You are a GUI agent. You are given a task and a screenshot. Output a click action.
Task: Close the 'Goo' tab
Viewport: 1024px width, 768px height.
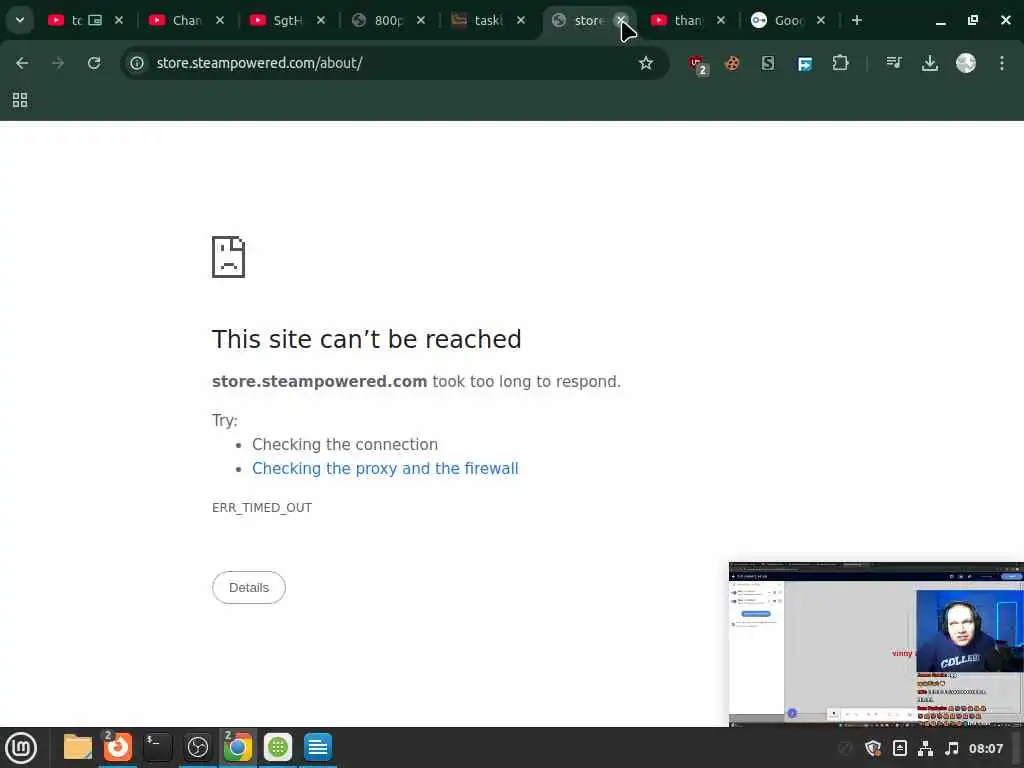coord(821,20)
